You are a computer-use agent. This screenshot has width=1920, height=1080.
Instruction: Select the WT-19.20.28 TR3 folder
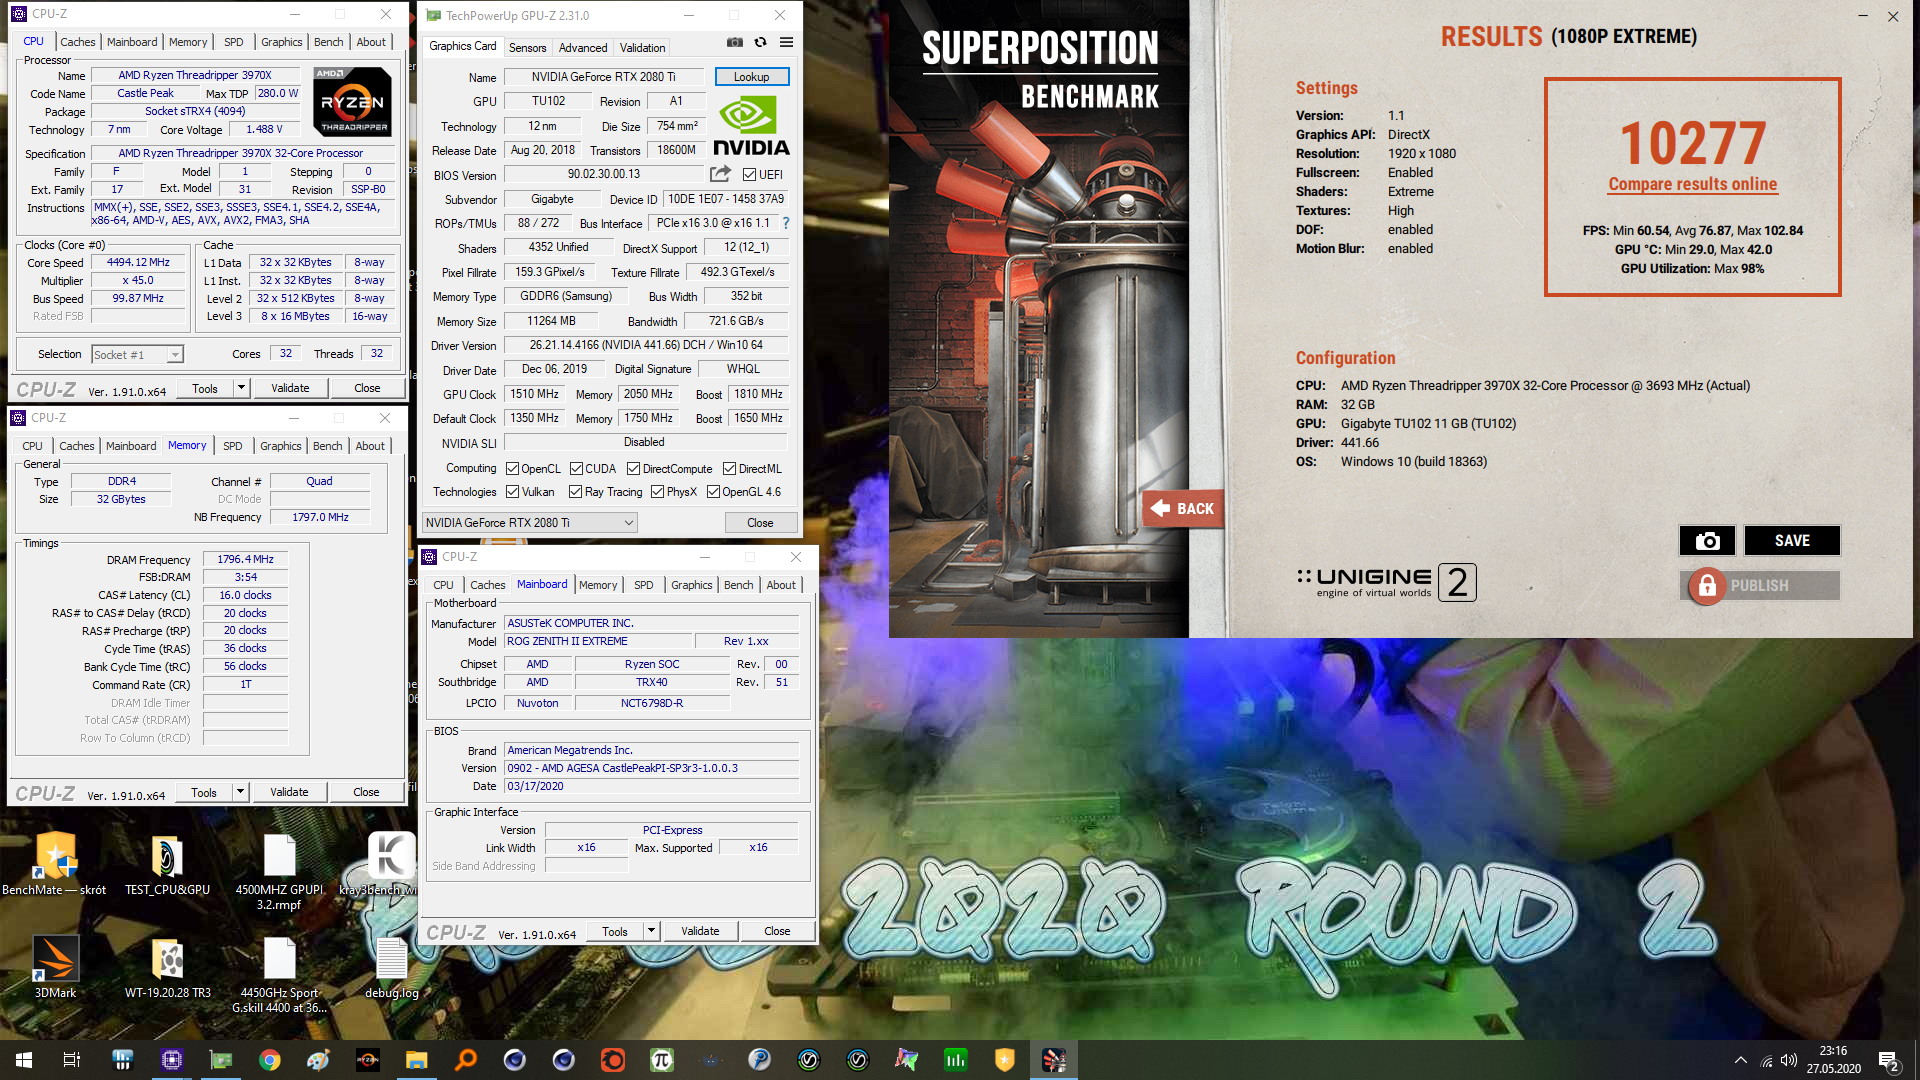(x=167, y=967)
